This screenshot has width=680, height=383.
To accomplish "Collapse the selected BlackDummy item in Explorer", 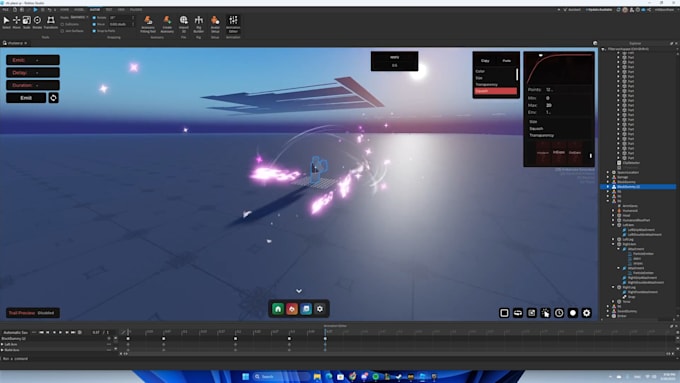I will tap(608, 187).
